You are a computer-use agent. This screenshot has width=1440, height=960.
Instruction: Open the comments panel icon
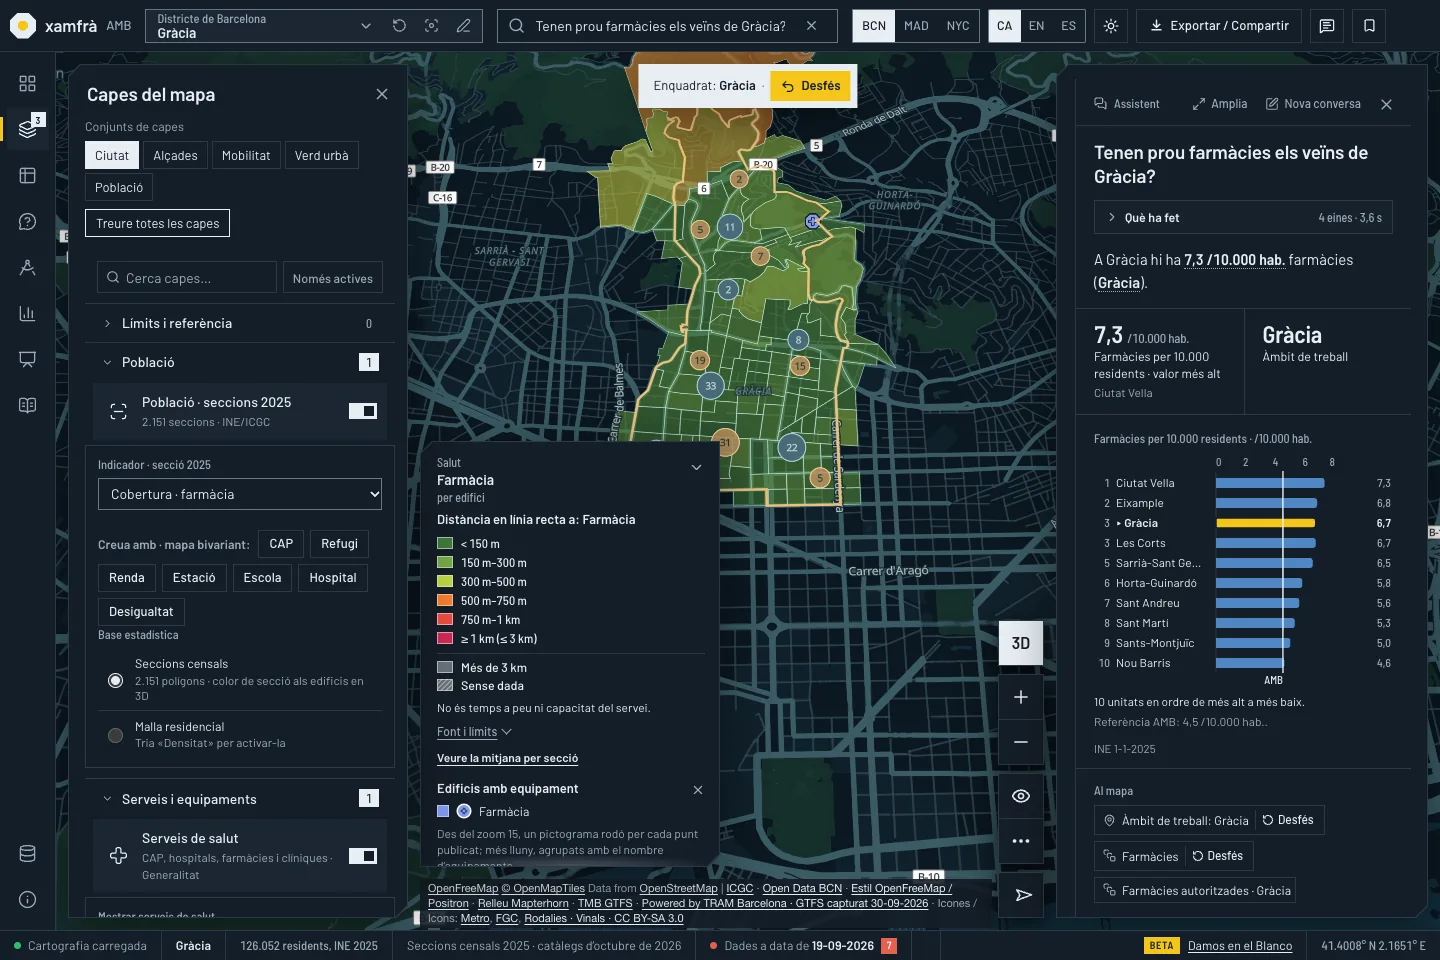coord(1327,26)
